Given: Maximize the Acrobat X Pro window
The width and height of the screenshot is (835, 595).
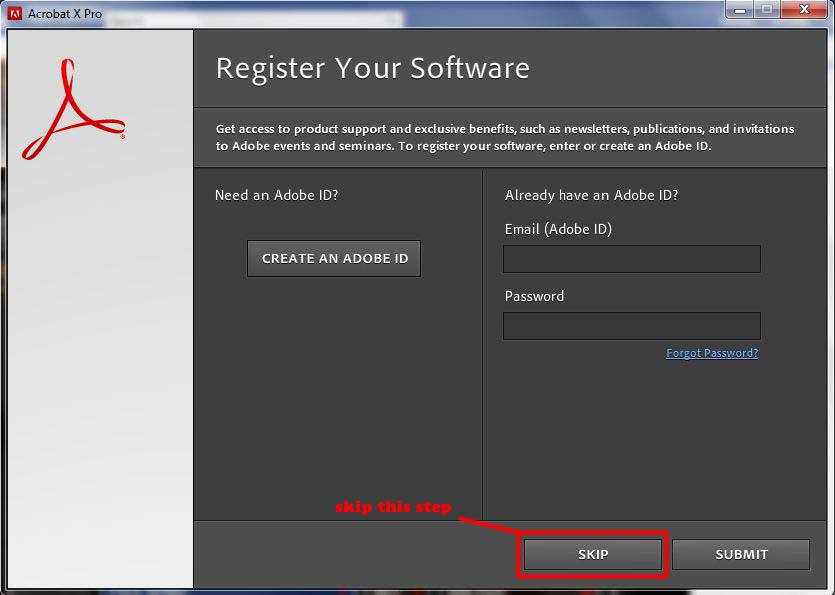Looking at the screenshot, I should (767, 10).
